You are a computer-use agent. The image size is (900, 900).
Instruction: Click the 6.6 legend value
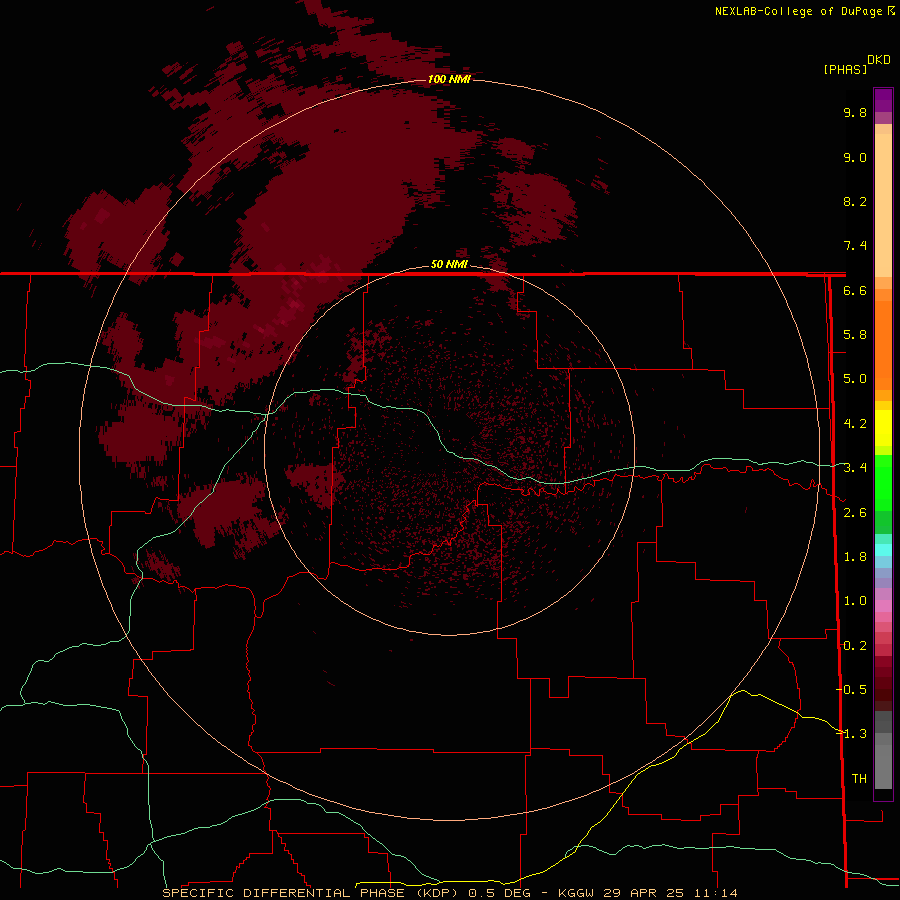tap(855, 290)
